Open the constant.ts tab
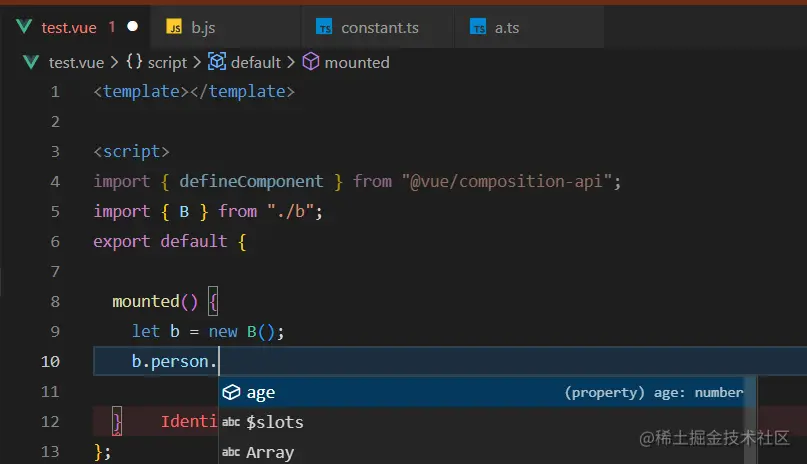 377,27
